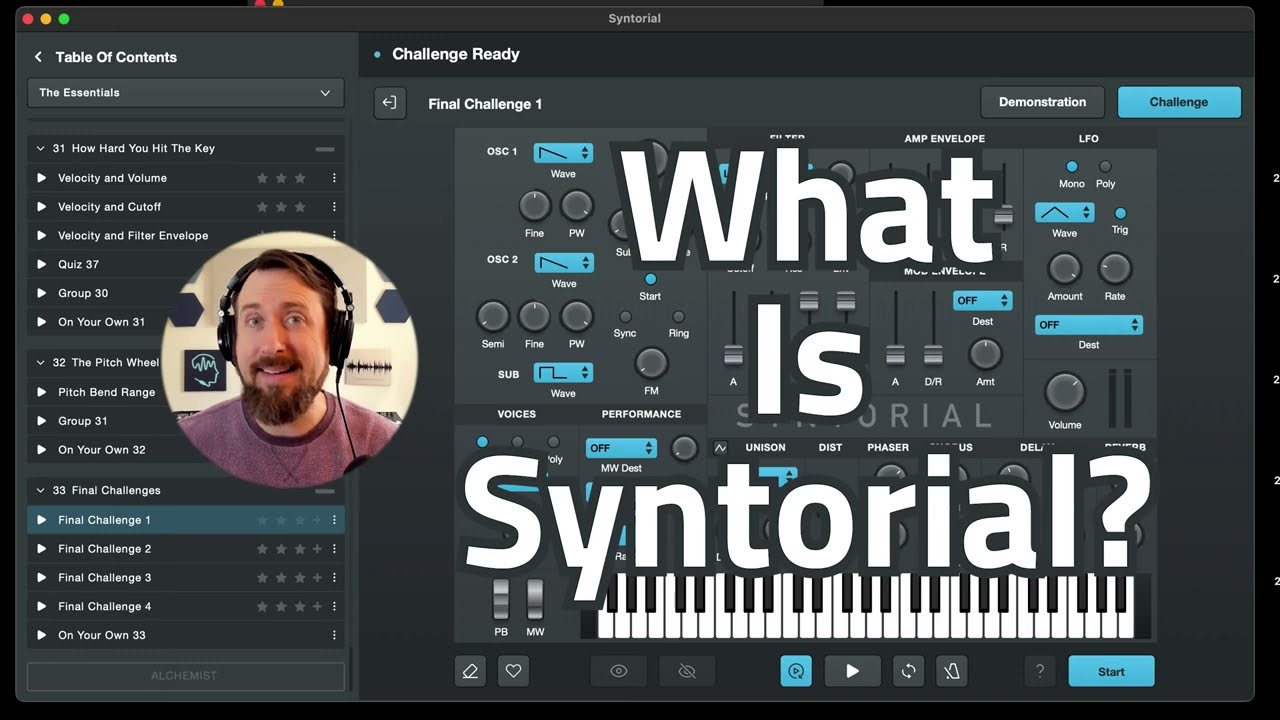
Task: Open help with the question mark icon
Action: [1040, 671]
